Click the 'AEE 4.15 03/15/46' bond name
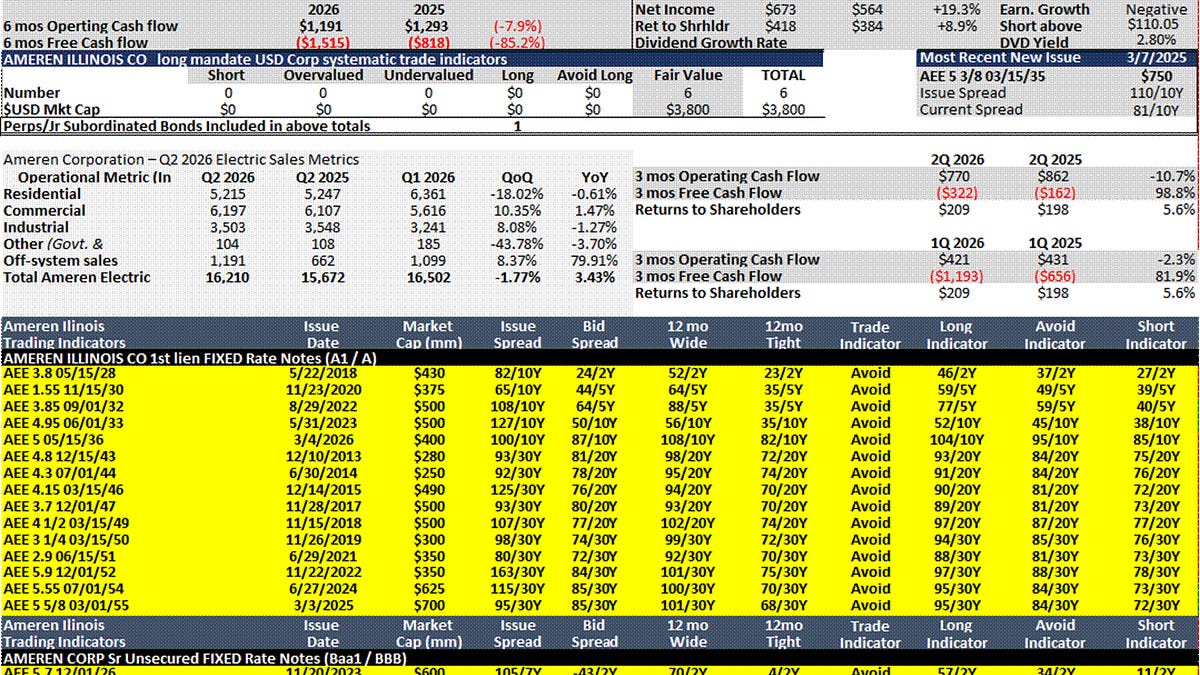This screenshot has height=675, width=1200. pyautogui.click(x=63, y=490)
